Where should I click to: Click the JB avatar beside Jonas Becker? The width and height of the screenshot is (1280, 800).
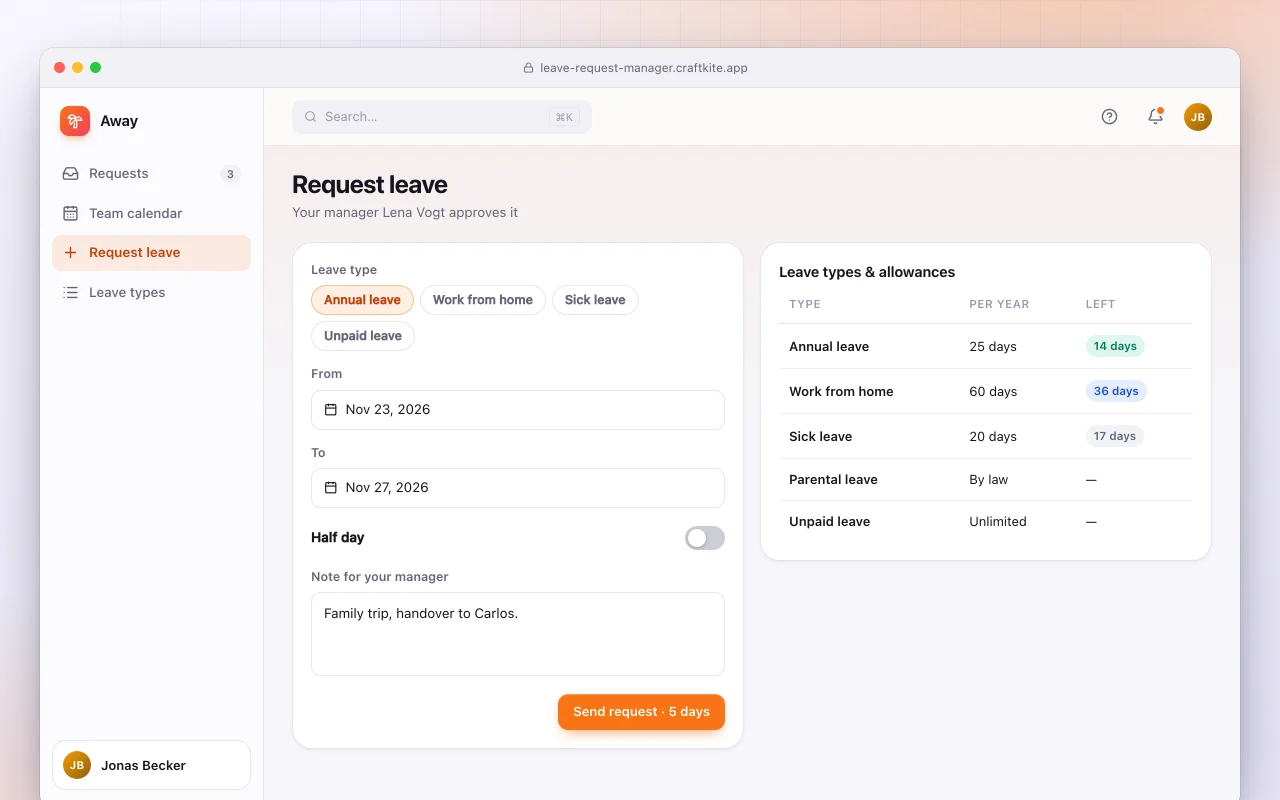click(x=77, y=765)
